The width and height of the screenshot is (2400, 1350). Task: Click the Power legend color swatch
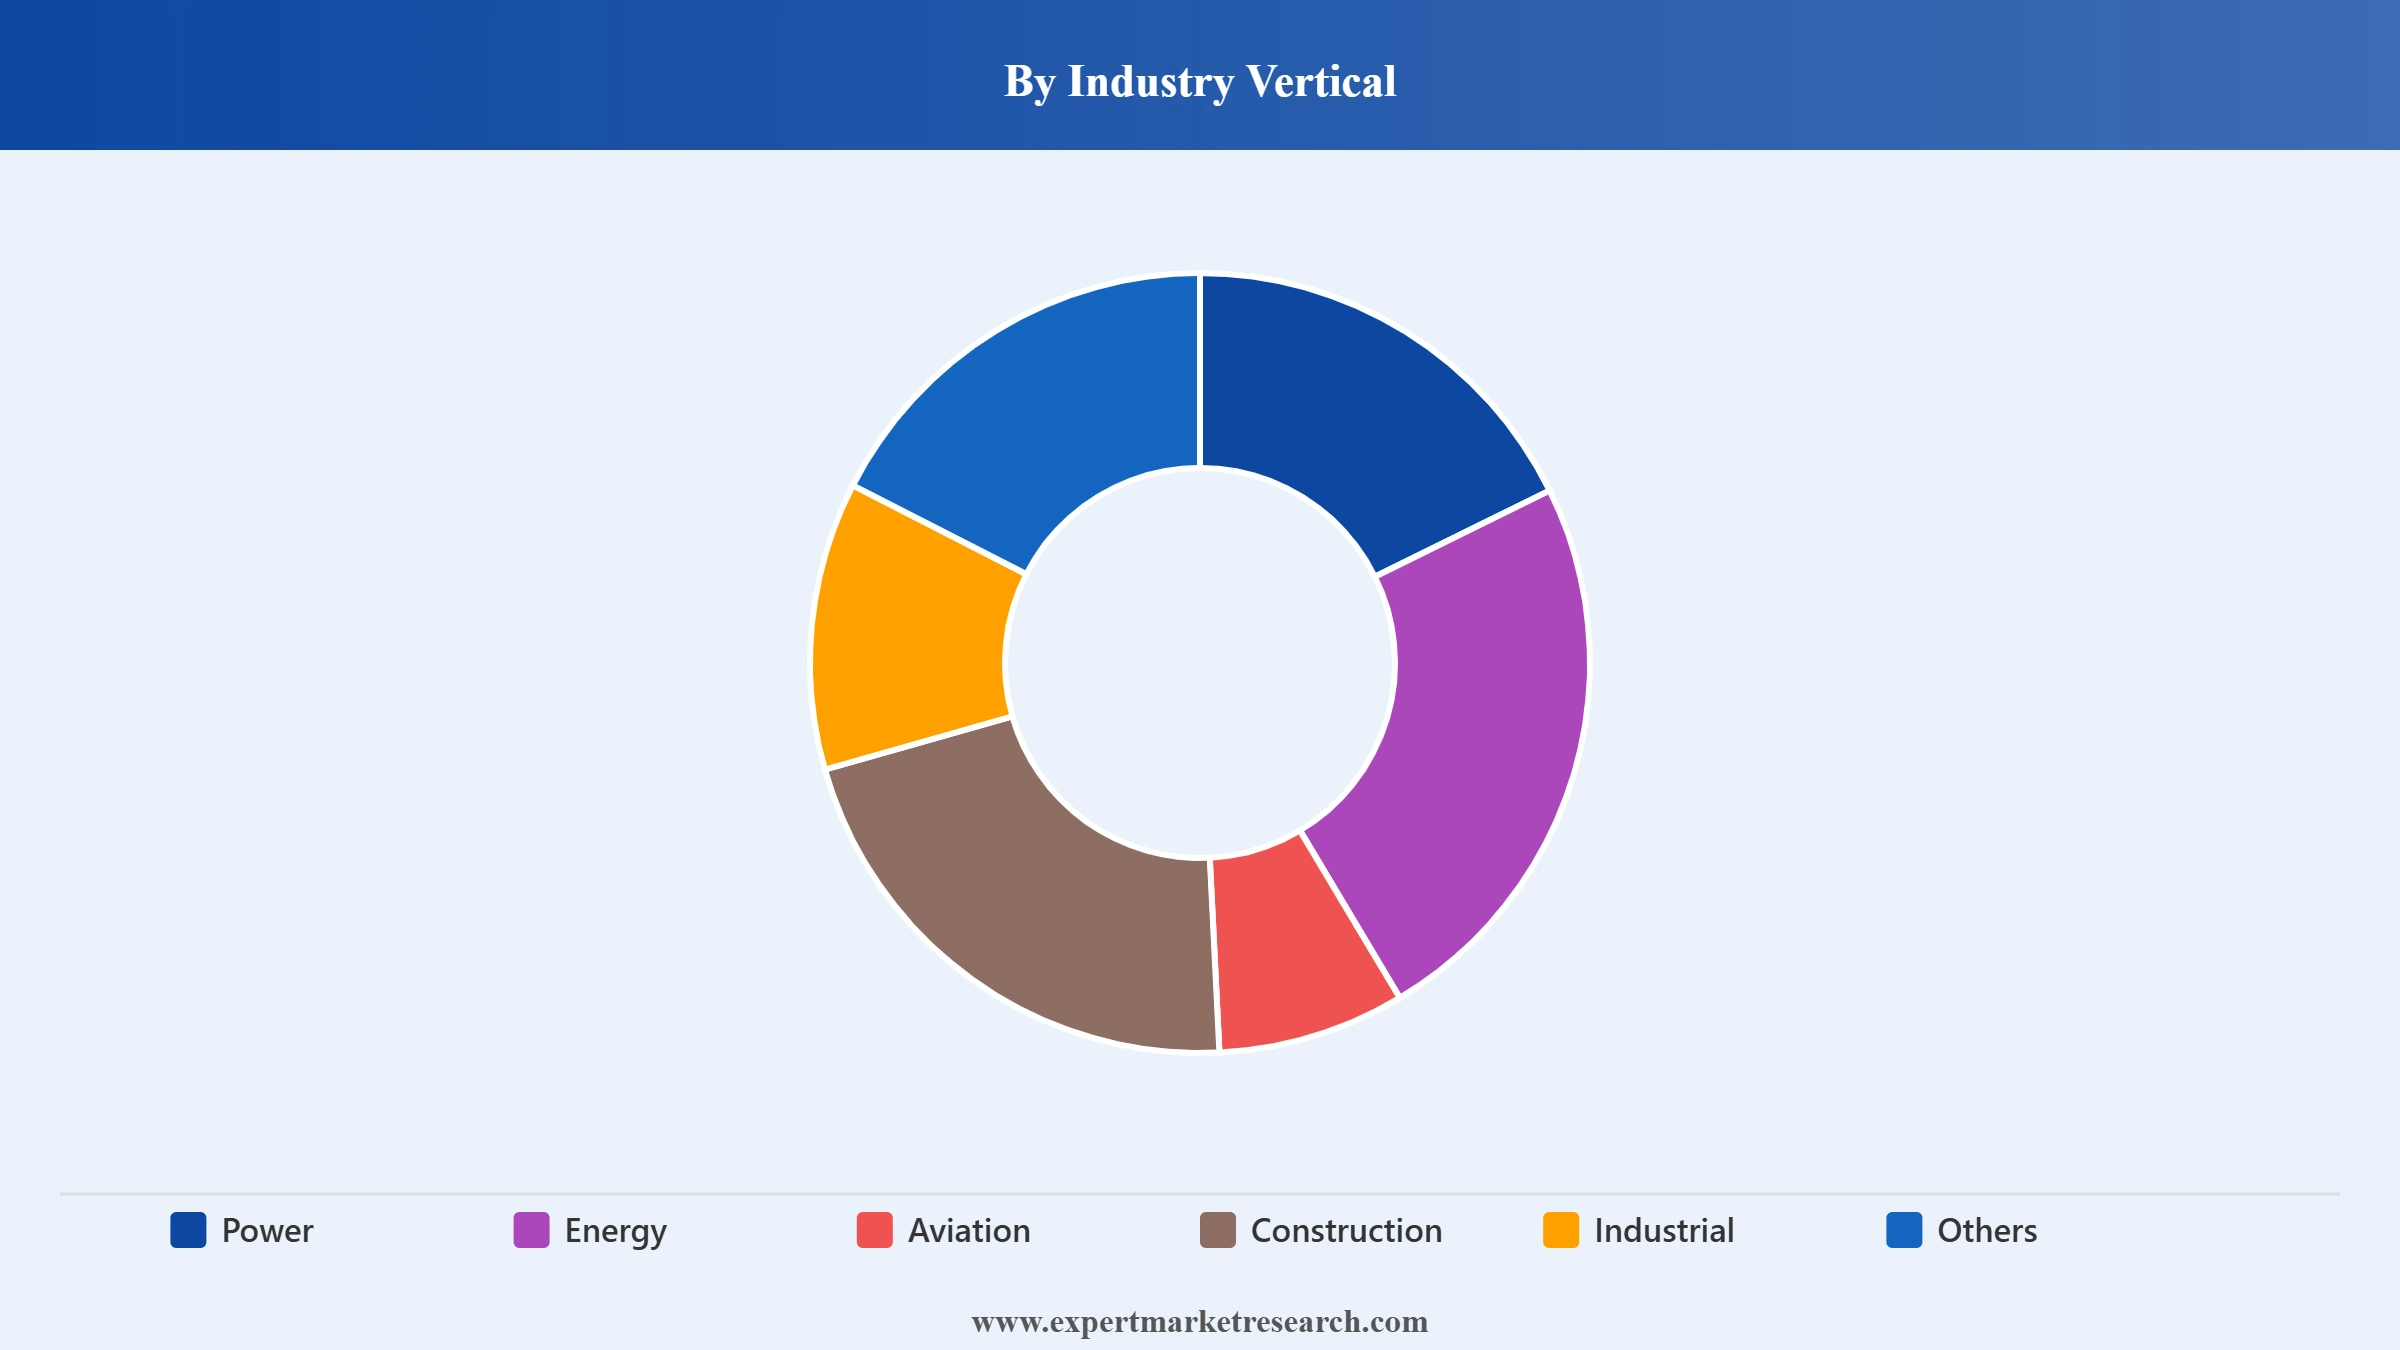click(x=188, y=1230)
